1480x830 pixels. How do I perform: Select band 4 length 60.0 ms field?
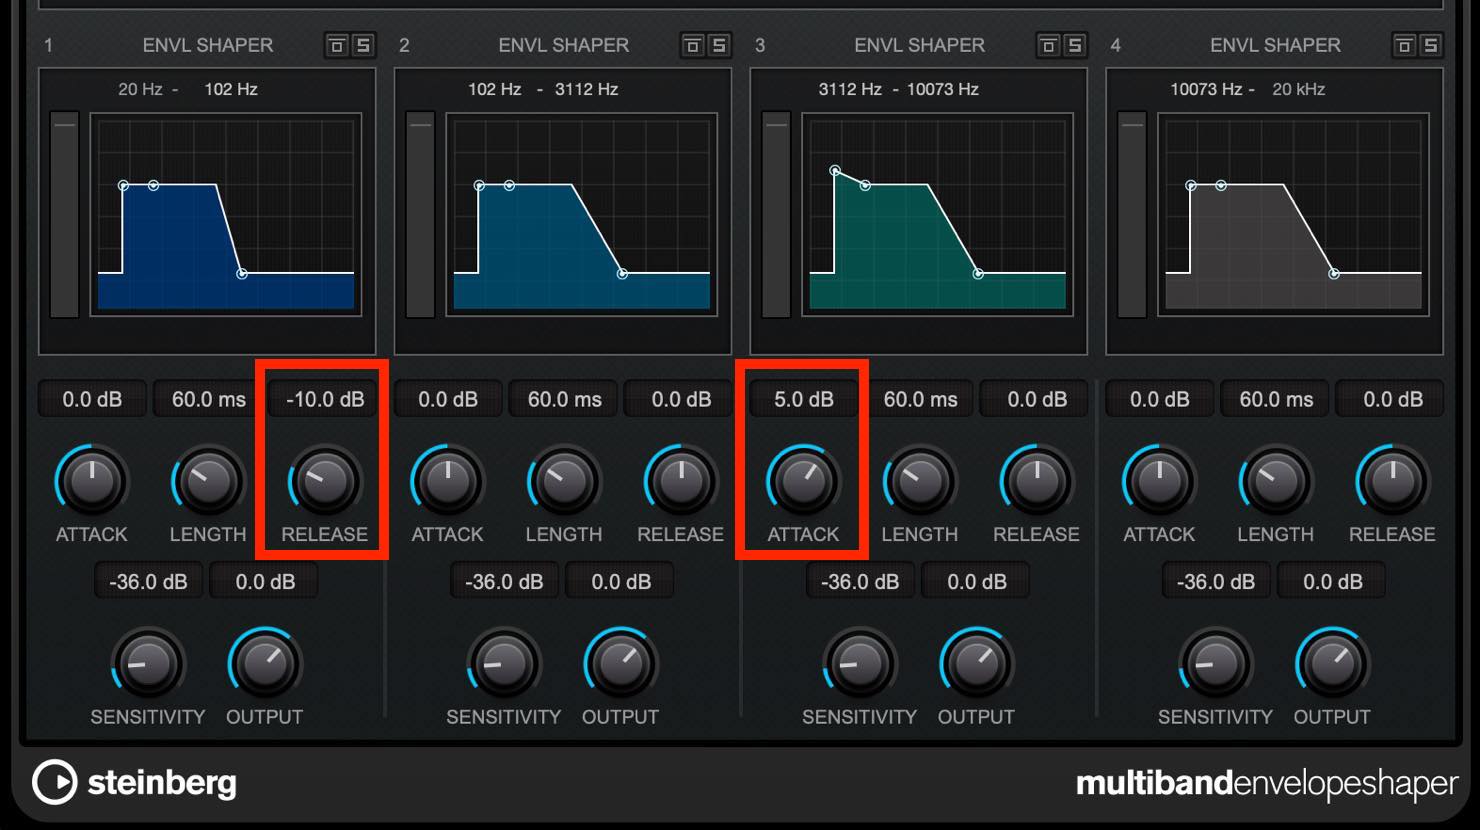[x=1277, y=399]
